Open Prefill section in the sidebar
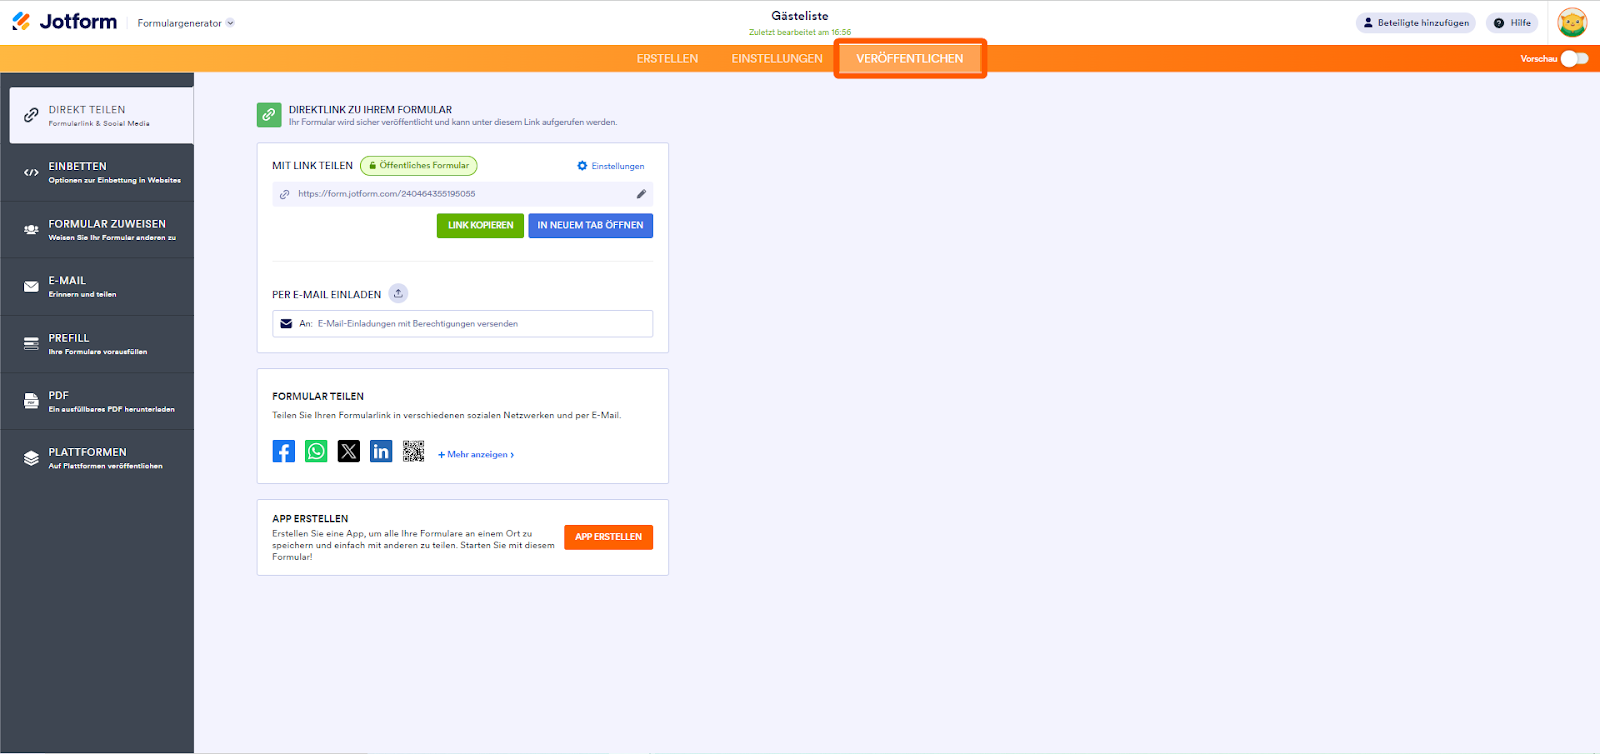 click(x=97, y=344)
